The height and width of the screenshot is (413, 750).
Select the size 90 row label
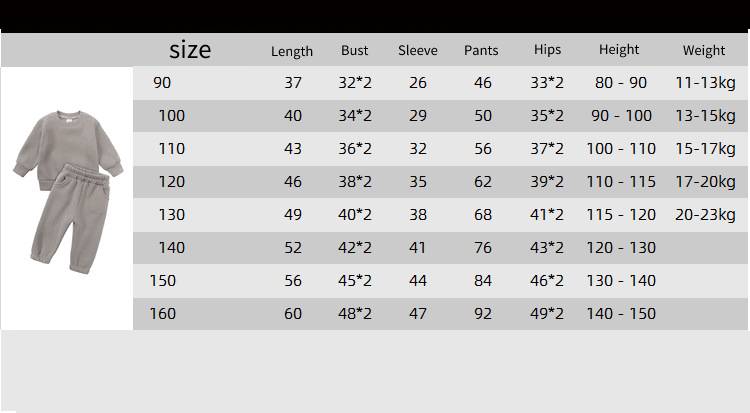(162, 83)
